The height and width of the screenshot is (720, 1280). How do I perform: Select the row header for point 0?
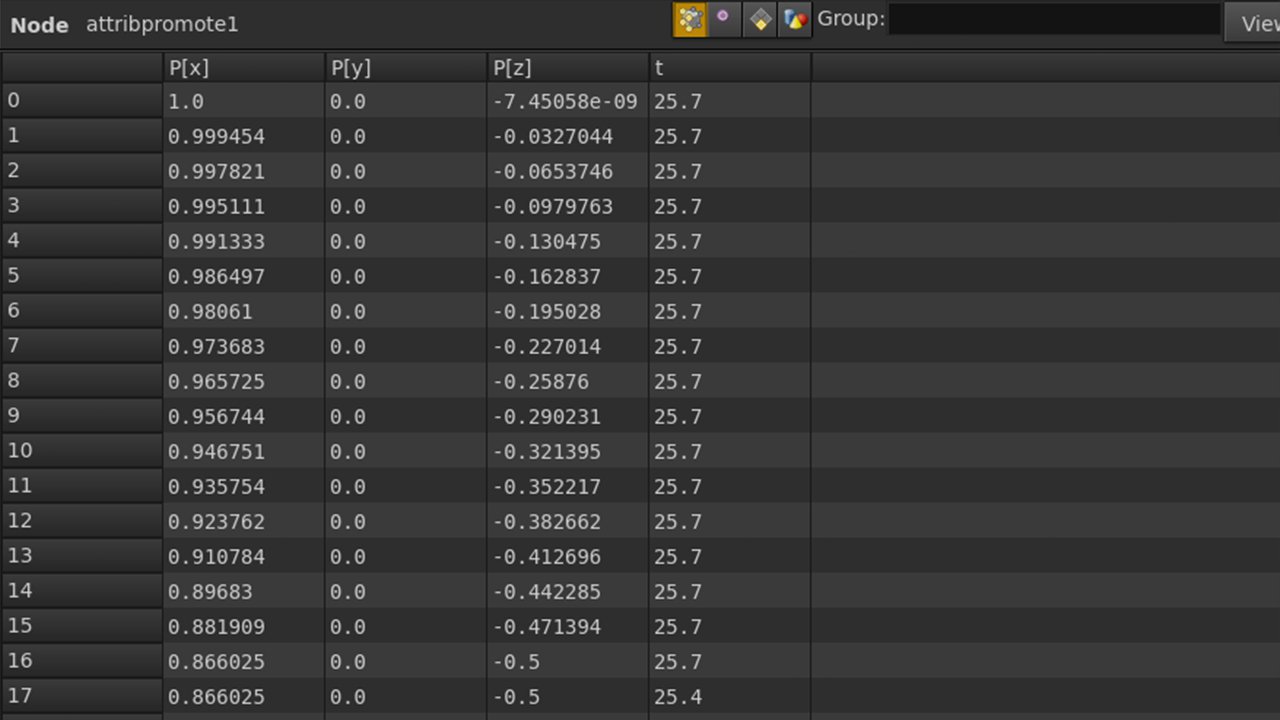tap(81, 100)
